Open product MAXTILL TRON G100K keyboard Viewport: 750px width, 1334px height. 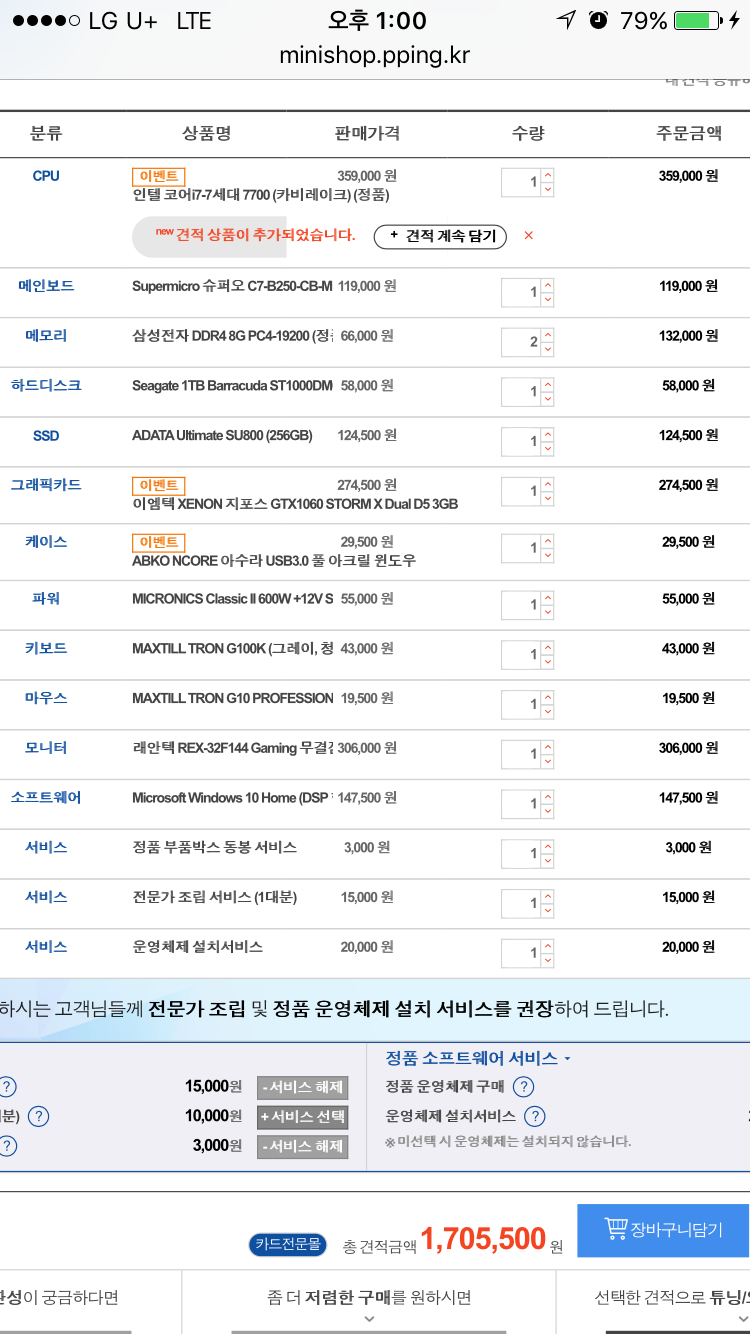(x=232, y=649)
